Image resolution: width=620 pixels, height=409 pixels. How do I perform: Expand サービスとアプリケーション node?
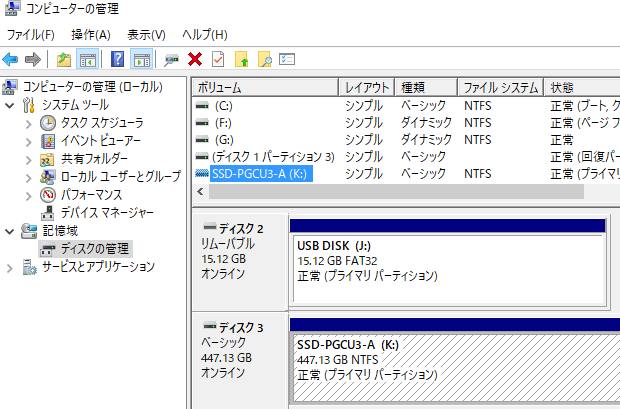(x=10, y=267)
